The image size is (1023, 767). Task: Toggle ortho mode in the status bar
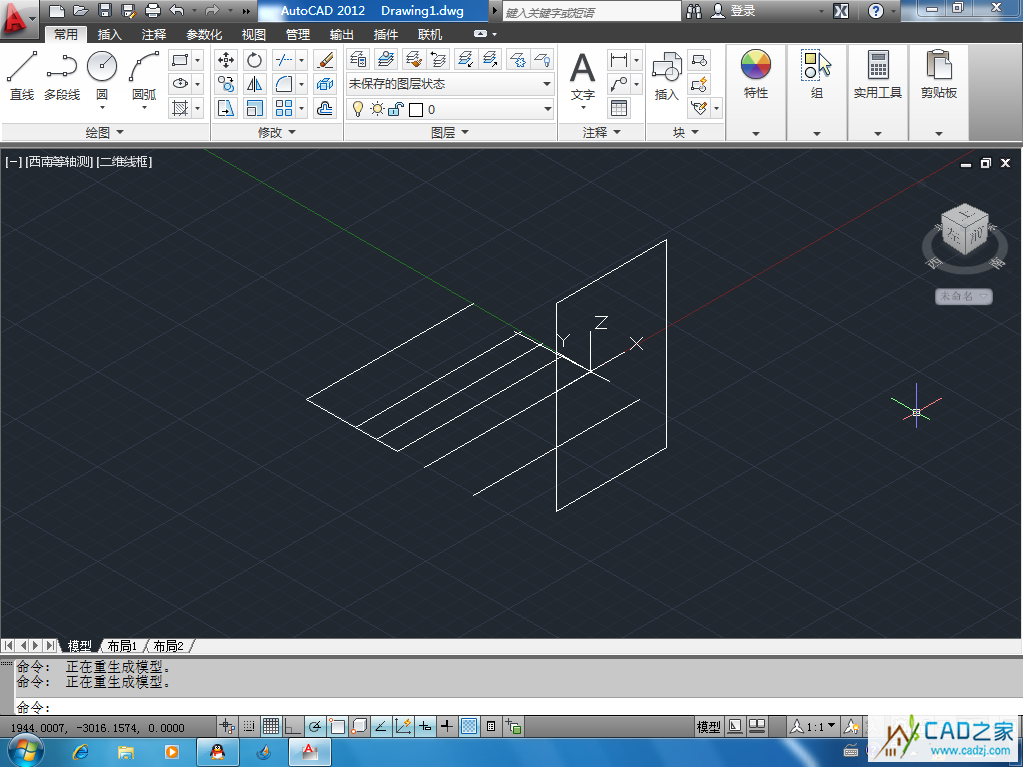point(292,727)
